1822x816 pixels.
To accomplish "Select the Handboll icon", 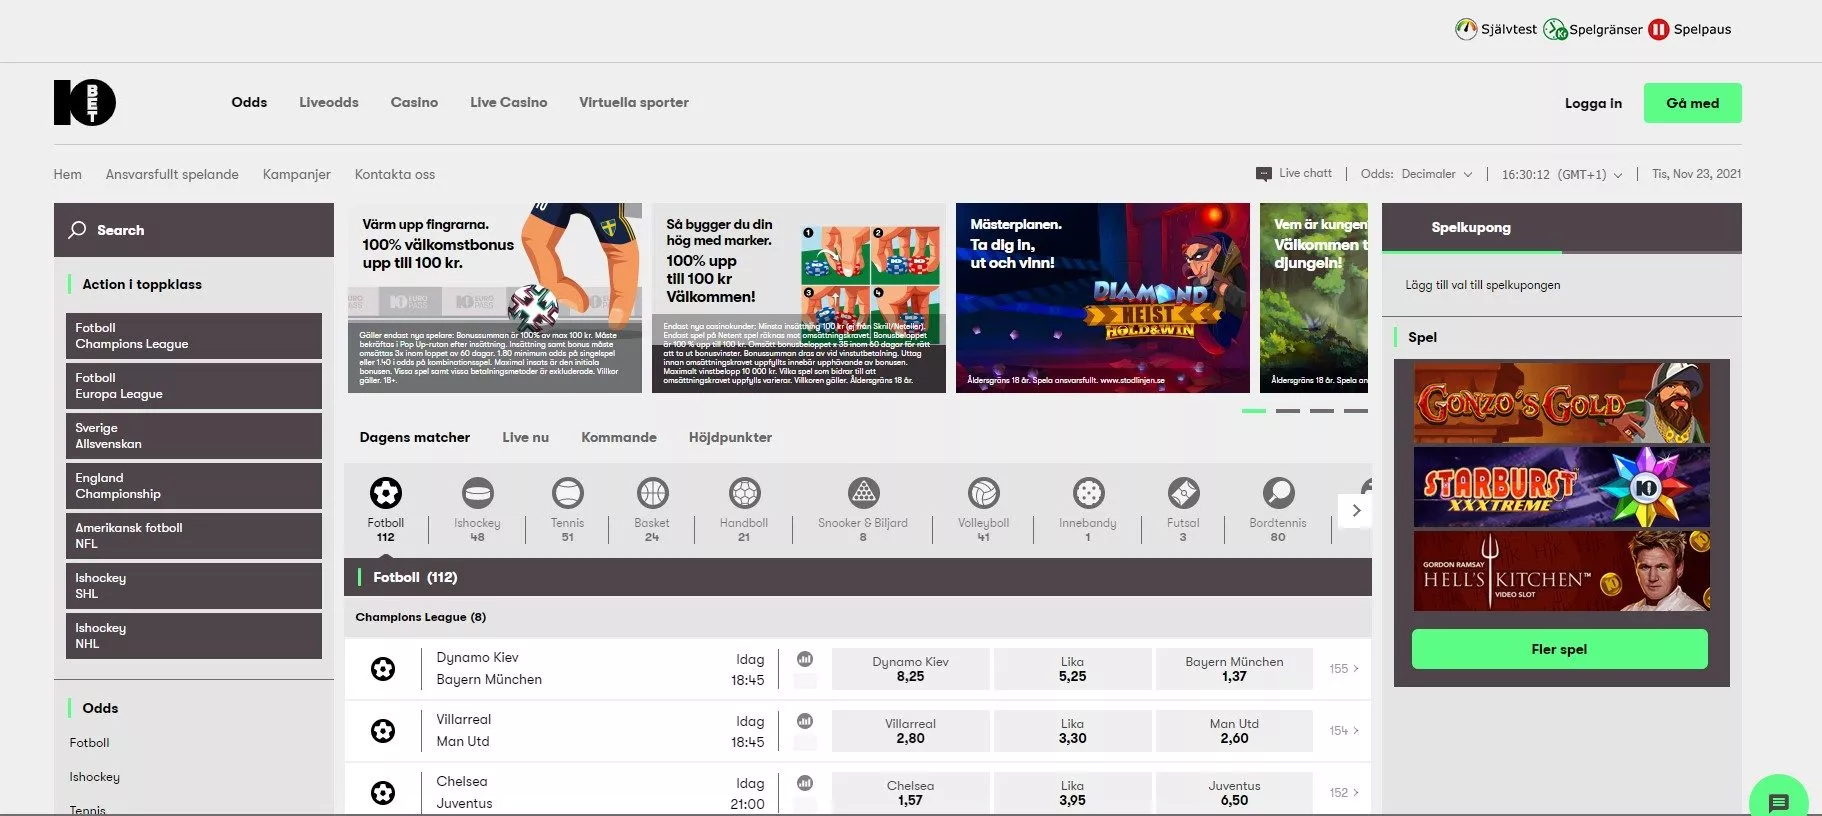I will pyautogui.click(x=744, y=492).
